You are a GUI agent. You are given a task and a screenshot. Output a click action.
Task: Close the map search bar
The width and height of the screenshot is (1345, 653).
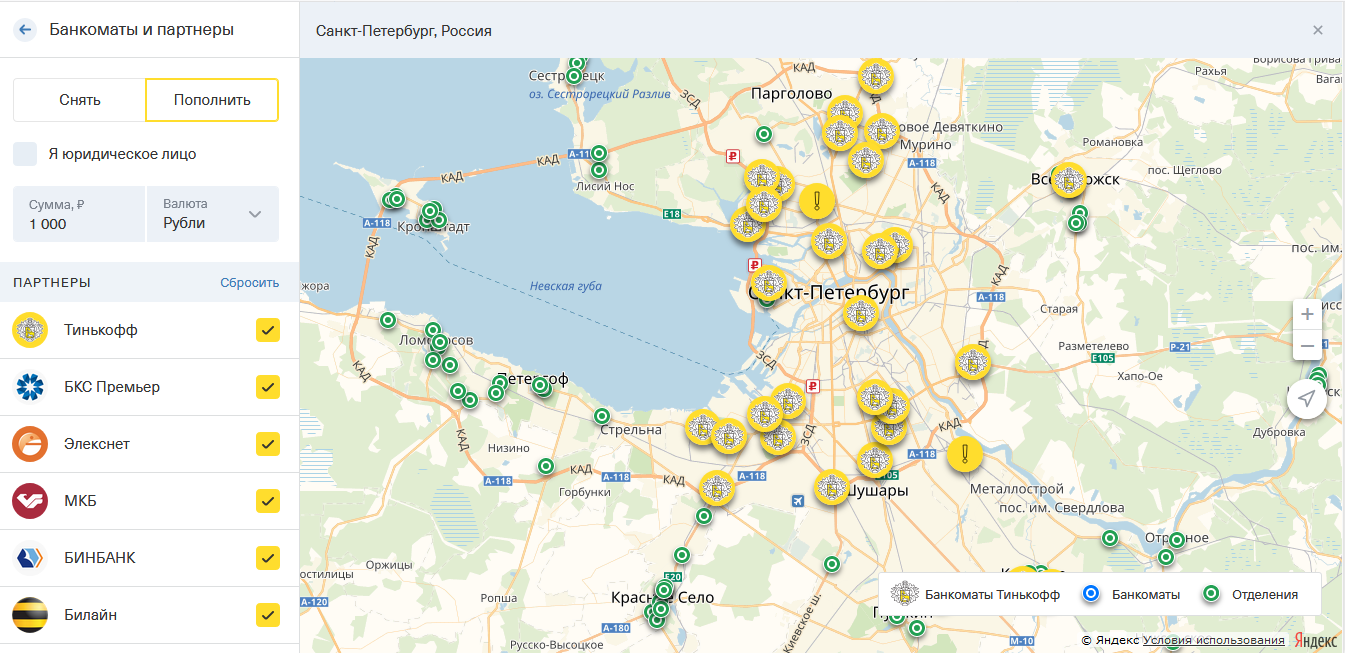tap(1318, 30)
